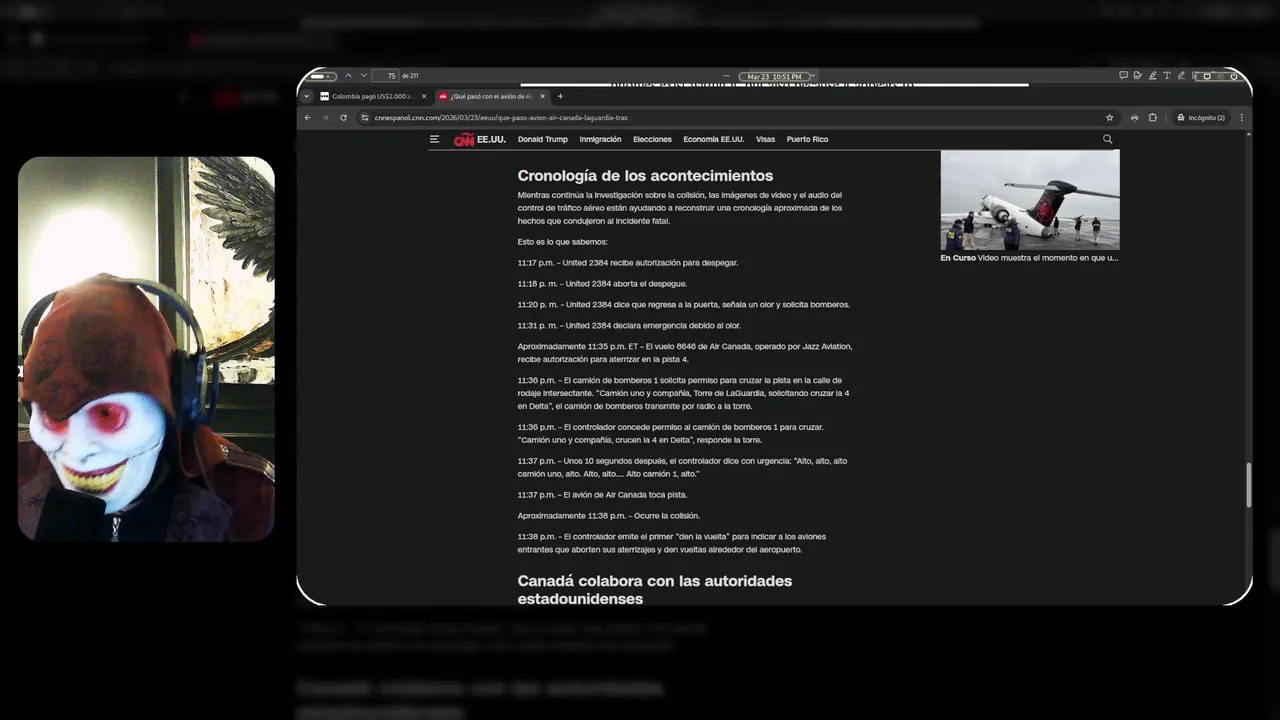The height and width of the screenshot is (720, 1280).
Task: Select the pen drawing tool
Action: [1181, 76]
